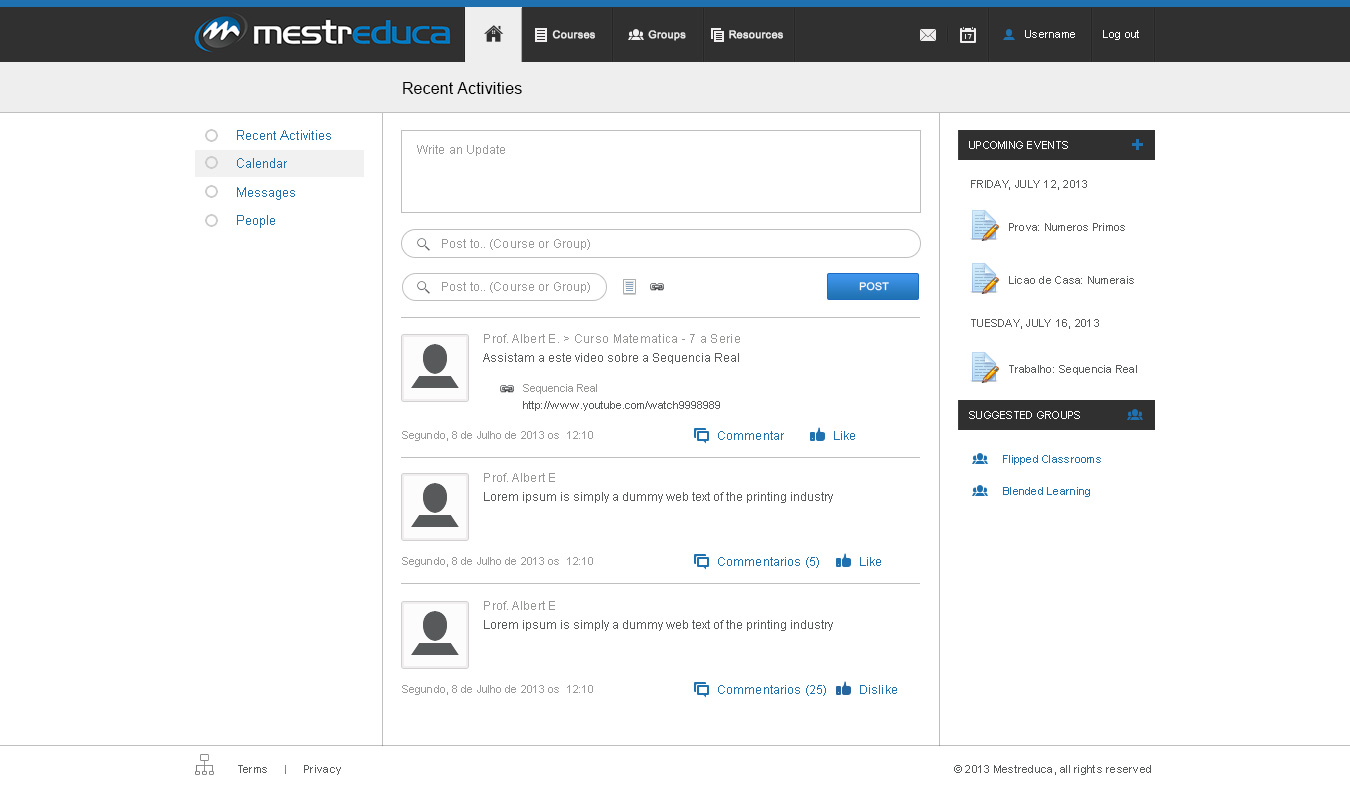Click Commentarios (5) on second post

click(767, 562)
